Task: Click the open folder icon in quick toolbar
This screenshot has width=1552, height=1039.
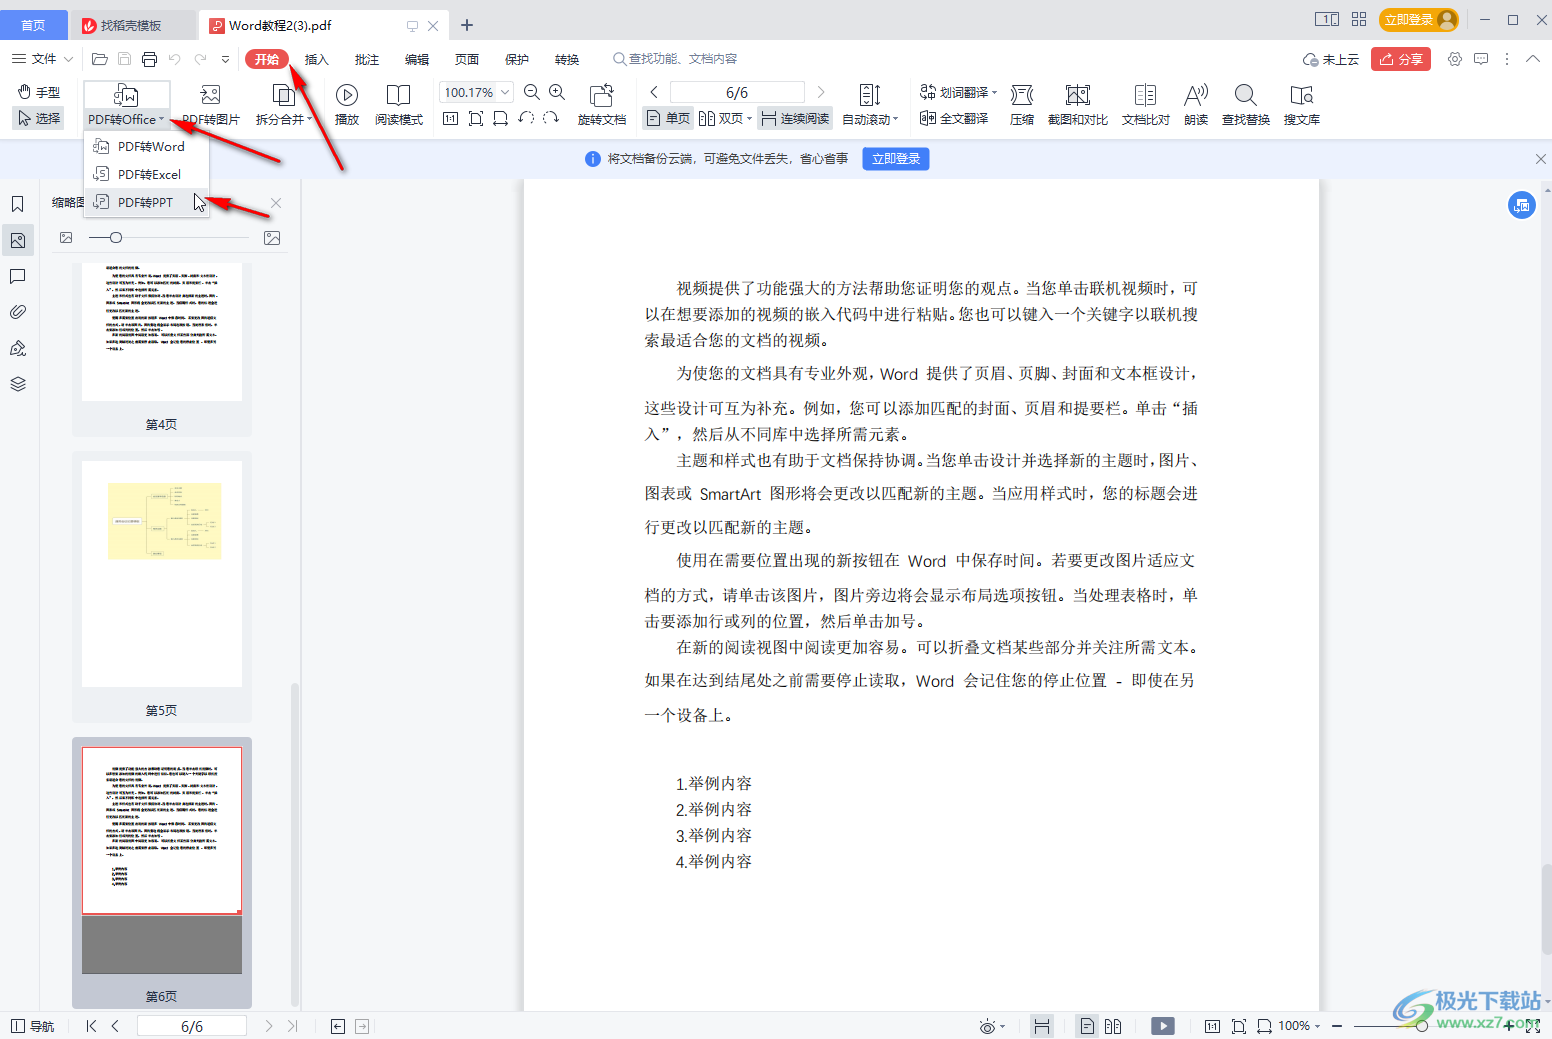Action: pos(99,59)
